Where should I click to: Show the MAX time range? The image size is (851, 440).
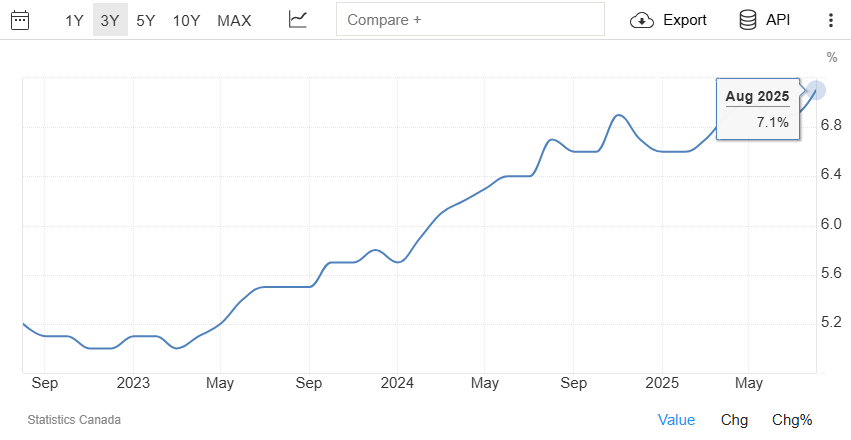(234, 20)
